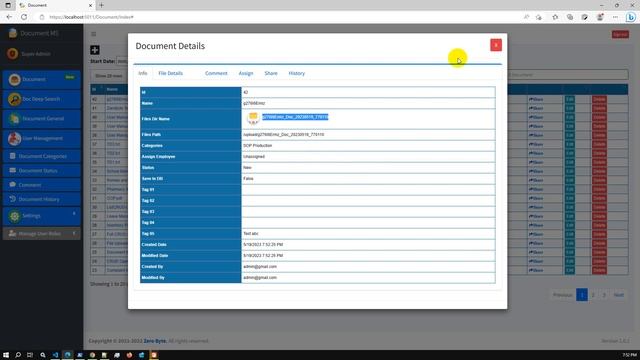This screenshot has height=360, width=640.
Task: Open the Share tab
Action: [271, 73]
